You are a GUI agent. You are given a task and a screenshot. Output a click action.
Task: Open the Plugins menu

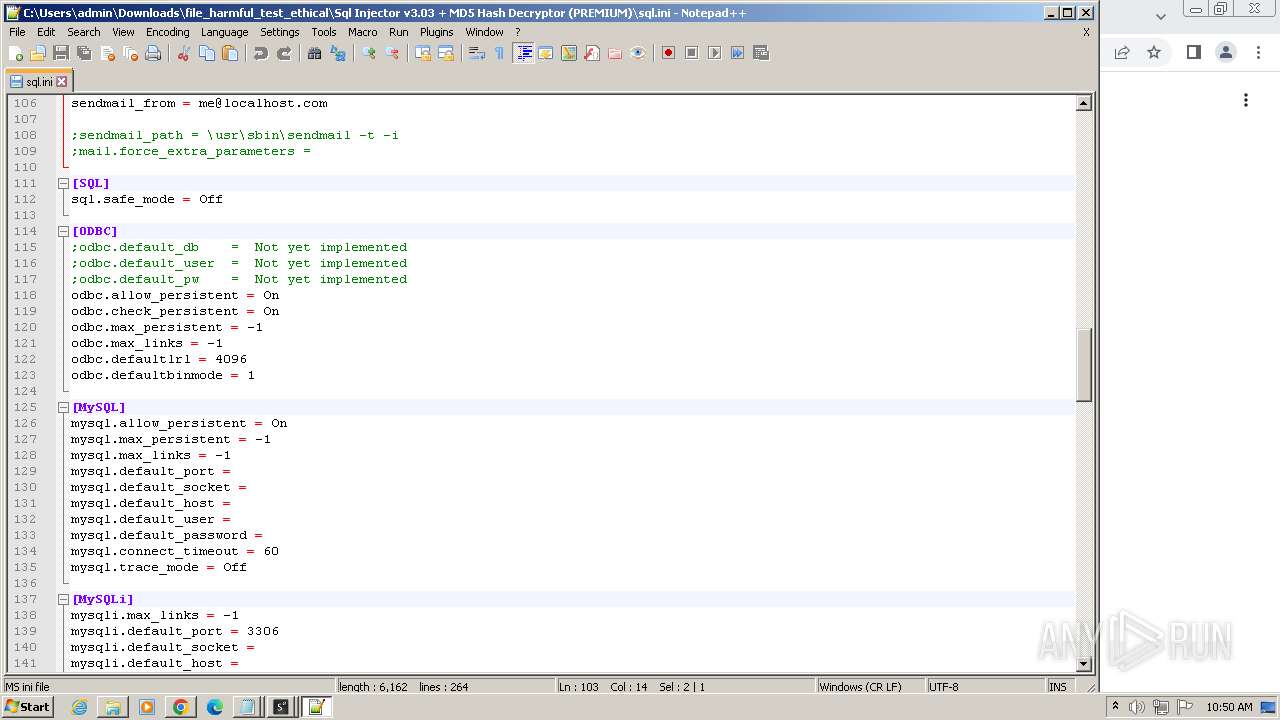click(436, 32)
